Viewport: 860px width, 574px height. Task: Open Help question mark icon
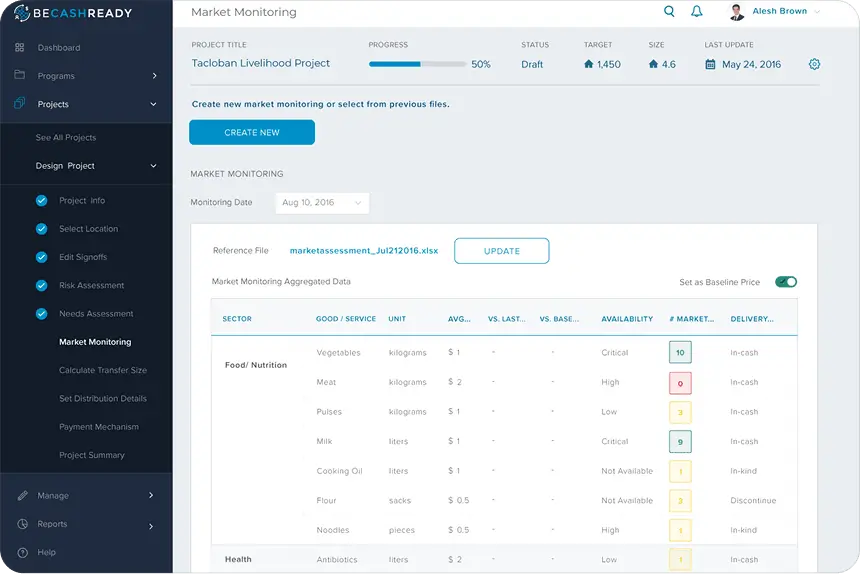[20, 552]
